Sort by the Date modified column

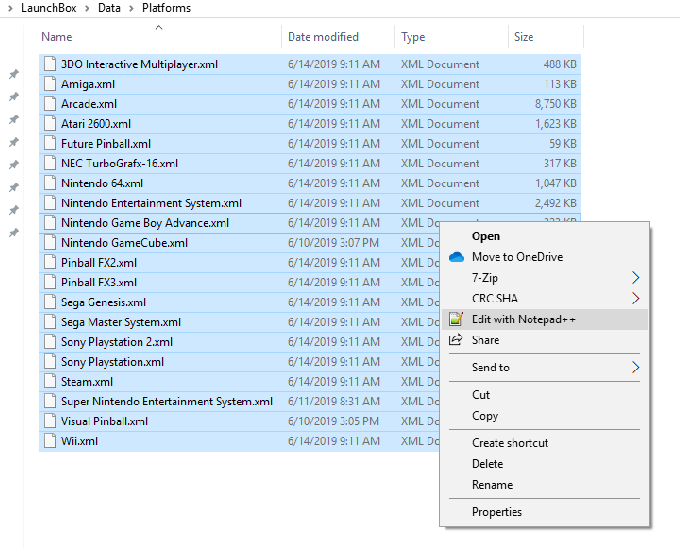coord(323,37)
